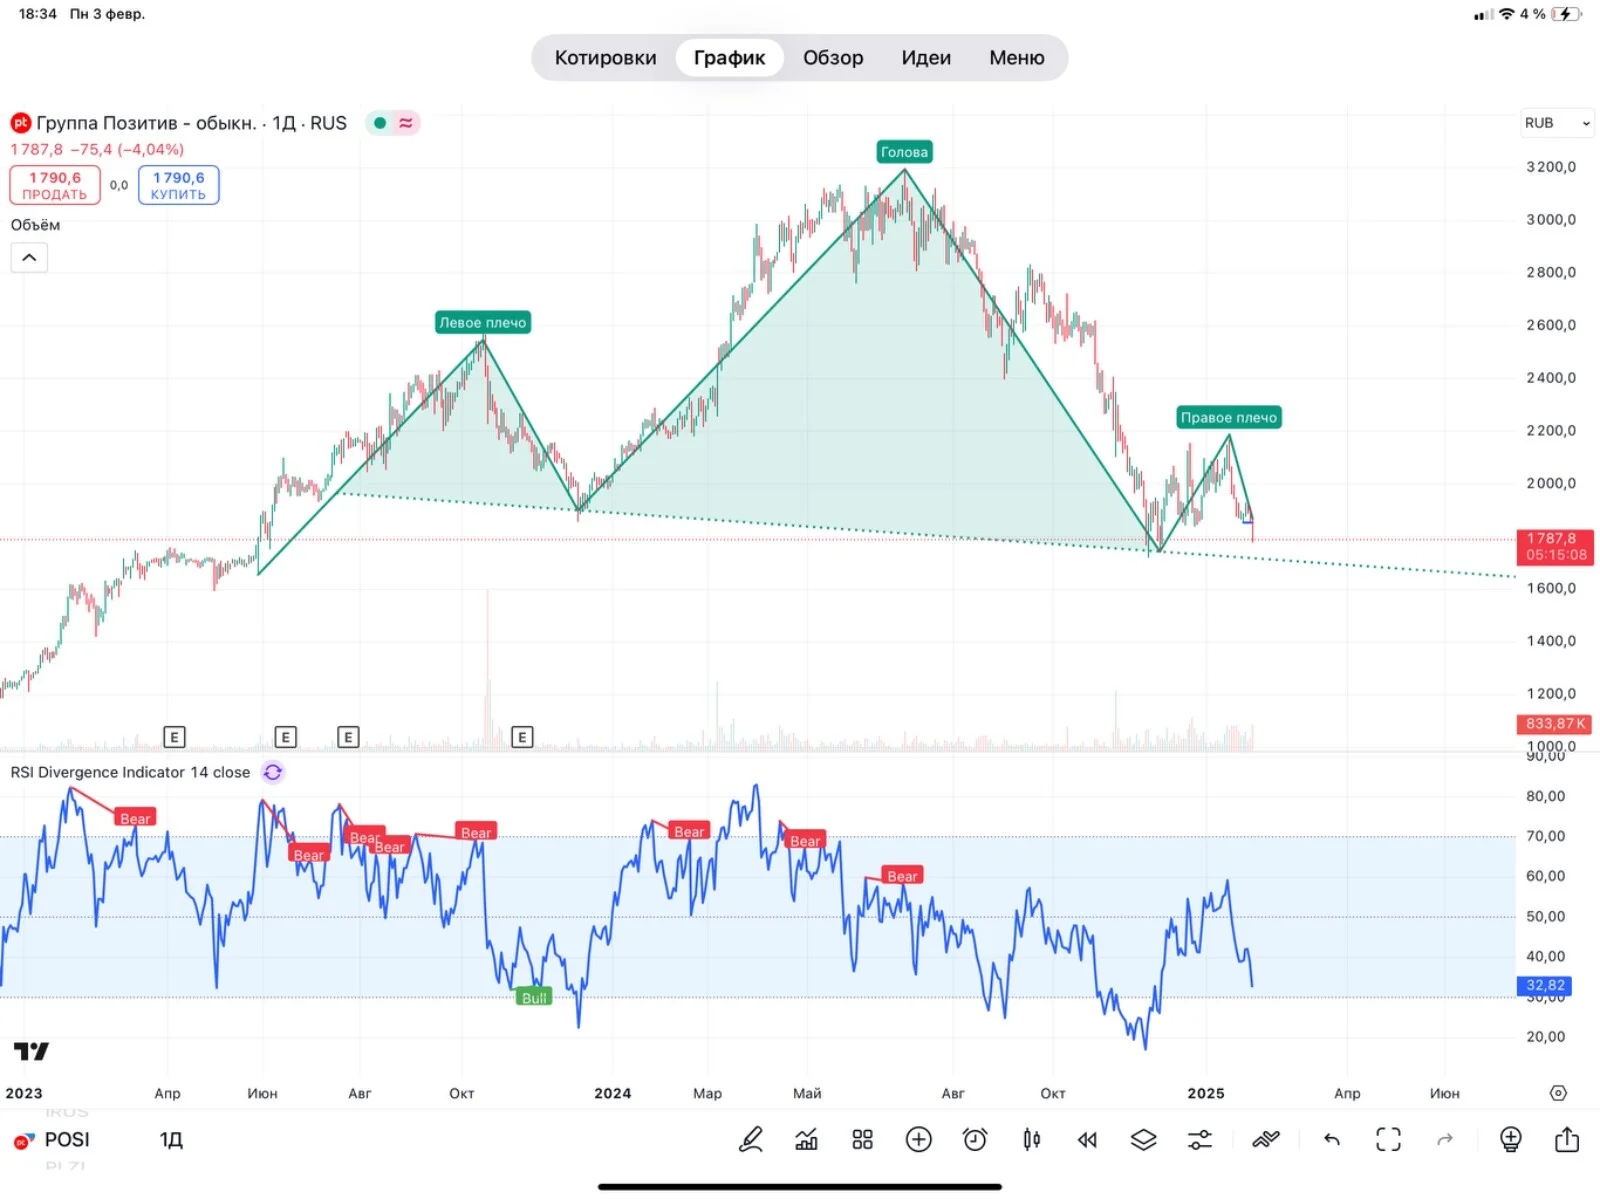1600x1199 pixels.
Task: Open the drawing tools pen icon
Action: 750,1139
